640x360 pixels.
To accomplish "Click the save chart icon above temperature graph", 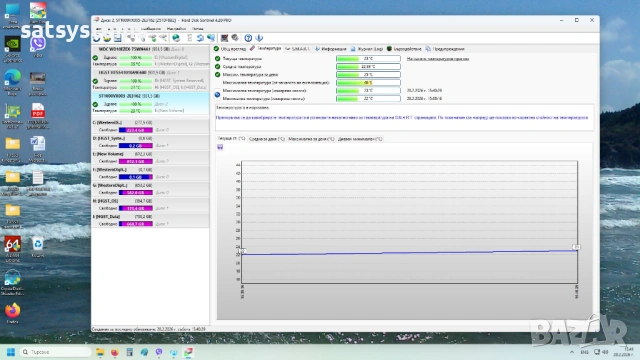I will (x=220, y=147).
